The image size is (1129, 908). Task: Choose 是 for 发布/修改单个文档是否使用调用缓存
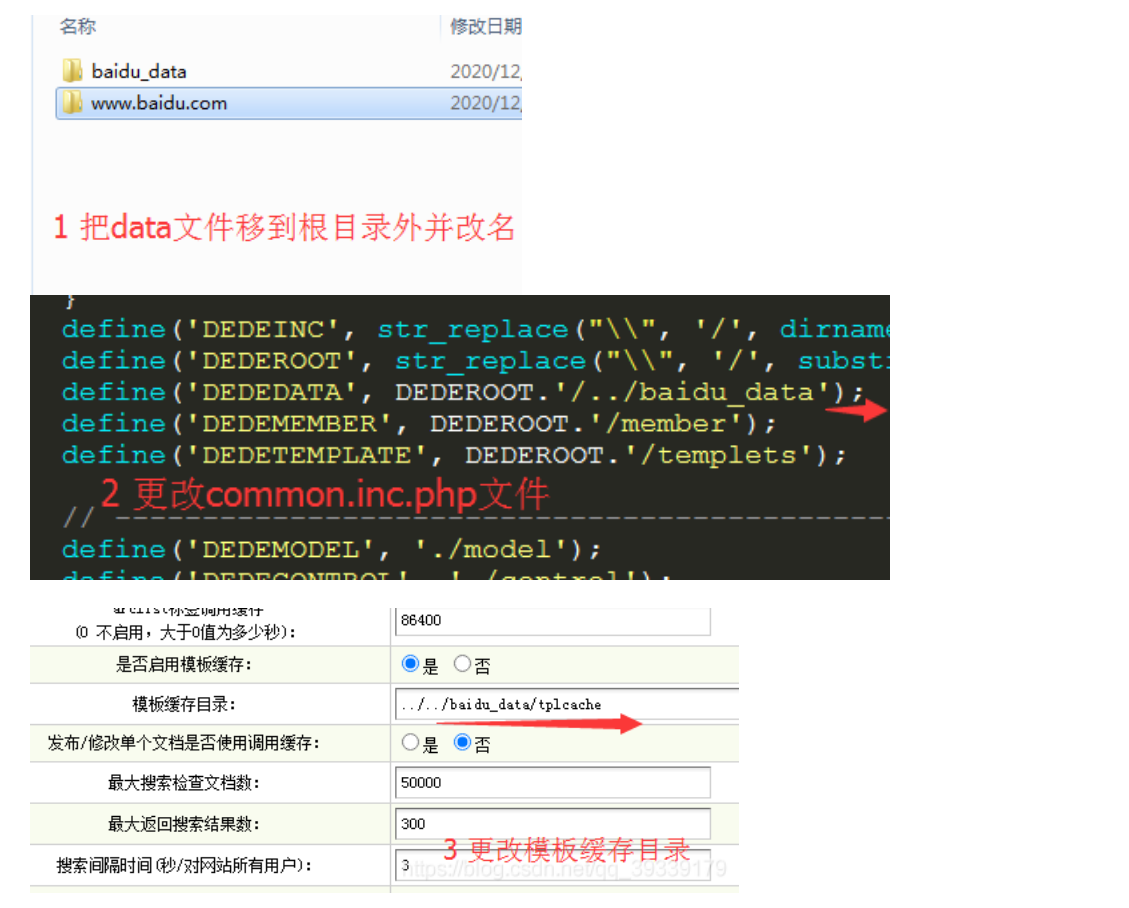point(410,743)
